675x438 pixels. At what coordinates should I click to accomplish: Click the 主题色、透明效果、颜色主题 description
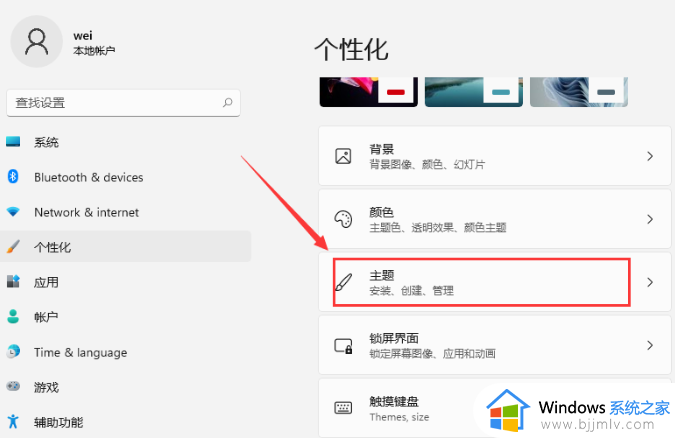point(438,227)
